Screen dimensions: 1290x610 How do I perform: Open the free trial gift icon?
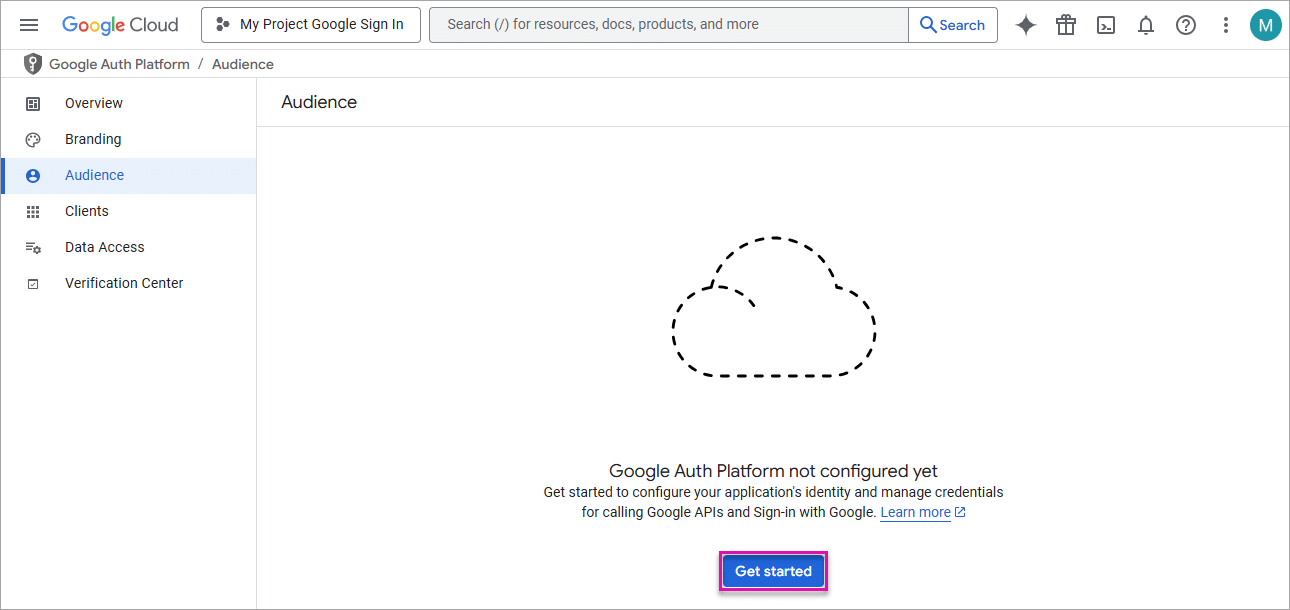(1065, 25)
